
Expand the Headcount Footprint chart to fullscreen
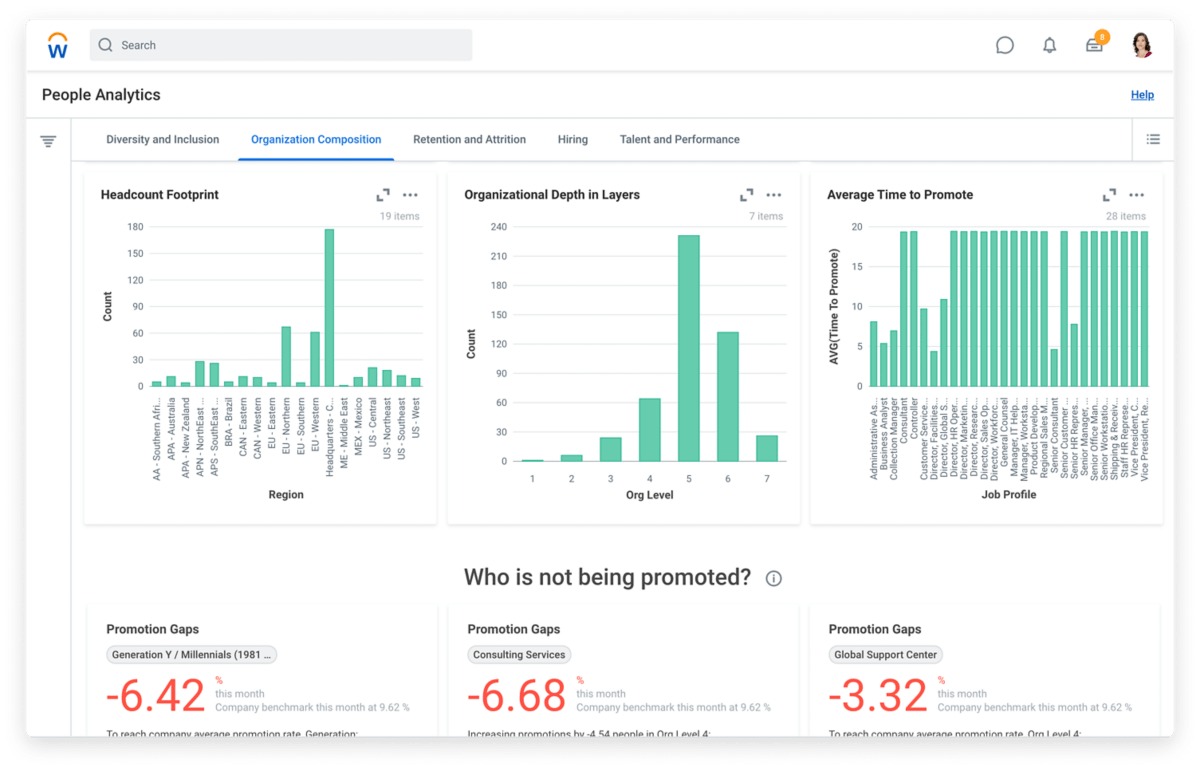tap(383, 195)
